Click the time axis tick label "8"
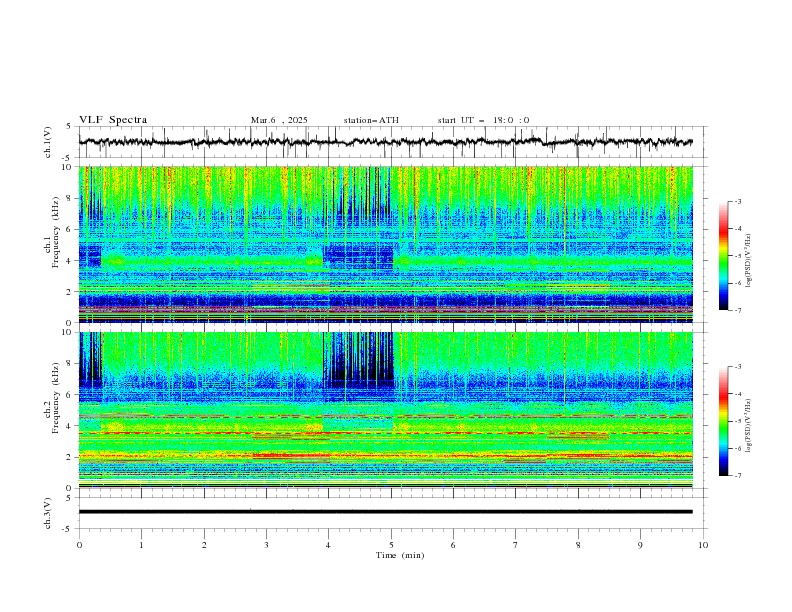Viewport: 792px width, 612px height. [578, 545]
